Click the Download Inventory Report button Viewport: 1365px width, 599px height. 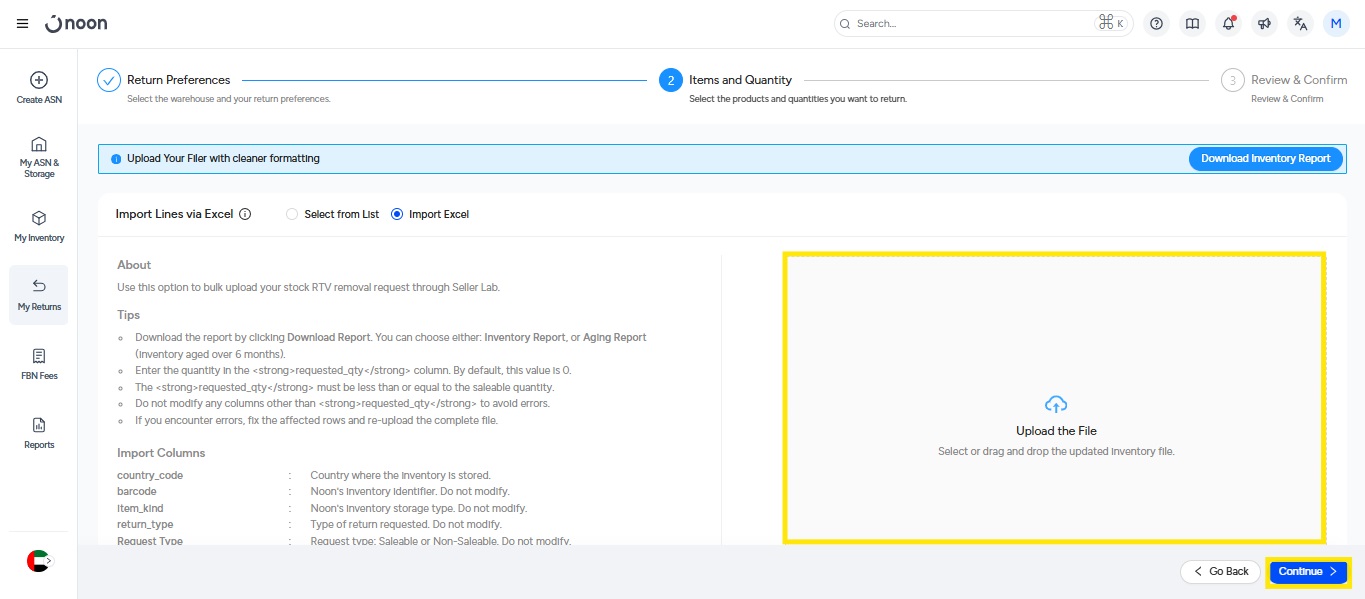[1265, 158]
